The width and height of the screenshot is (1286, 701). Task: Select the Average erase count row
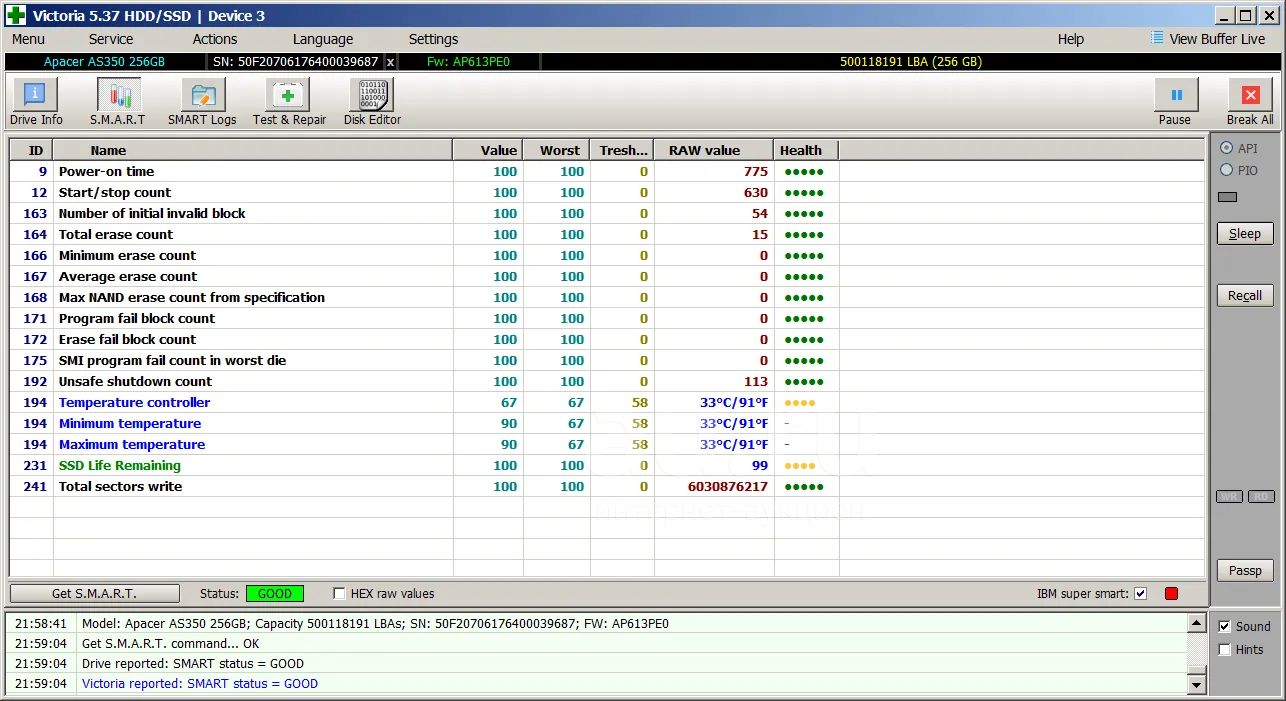pyautogui.click(x=607, y=276)
